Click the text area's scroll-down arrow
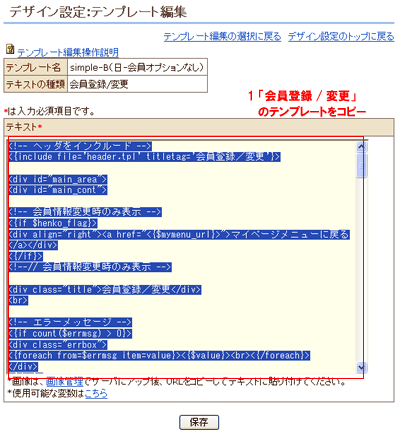This screenshot has width=400, height=432. point(361,367)
